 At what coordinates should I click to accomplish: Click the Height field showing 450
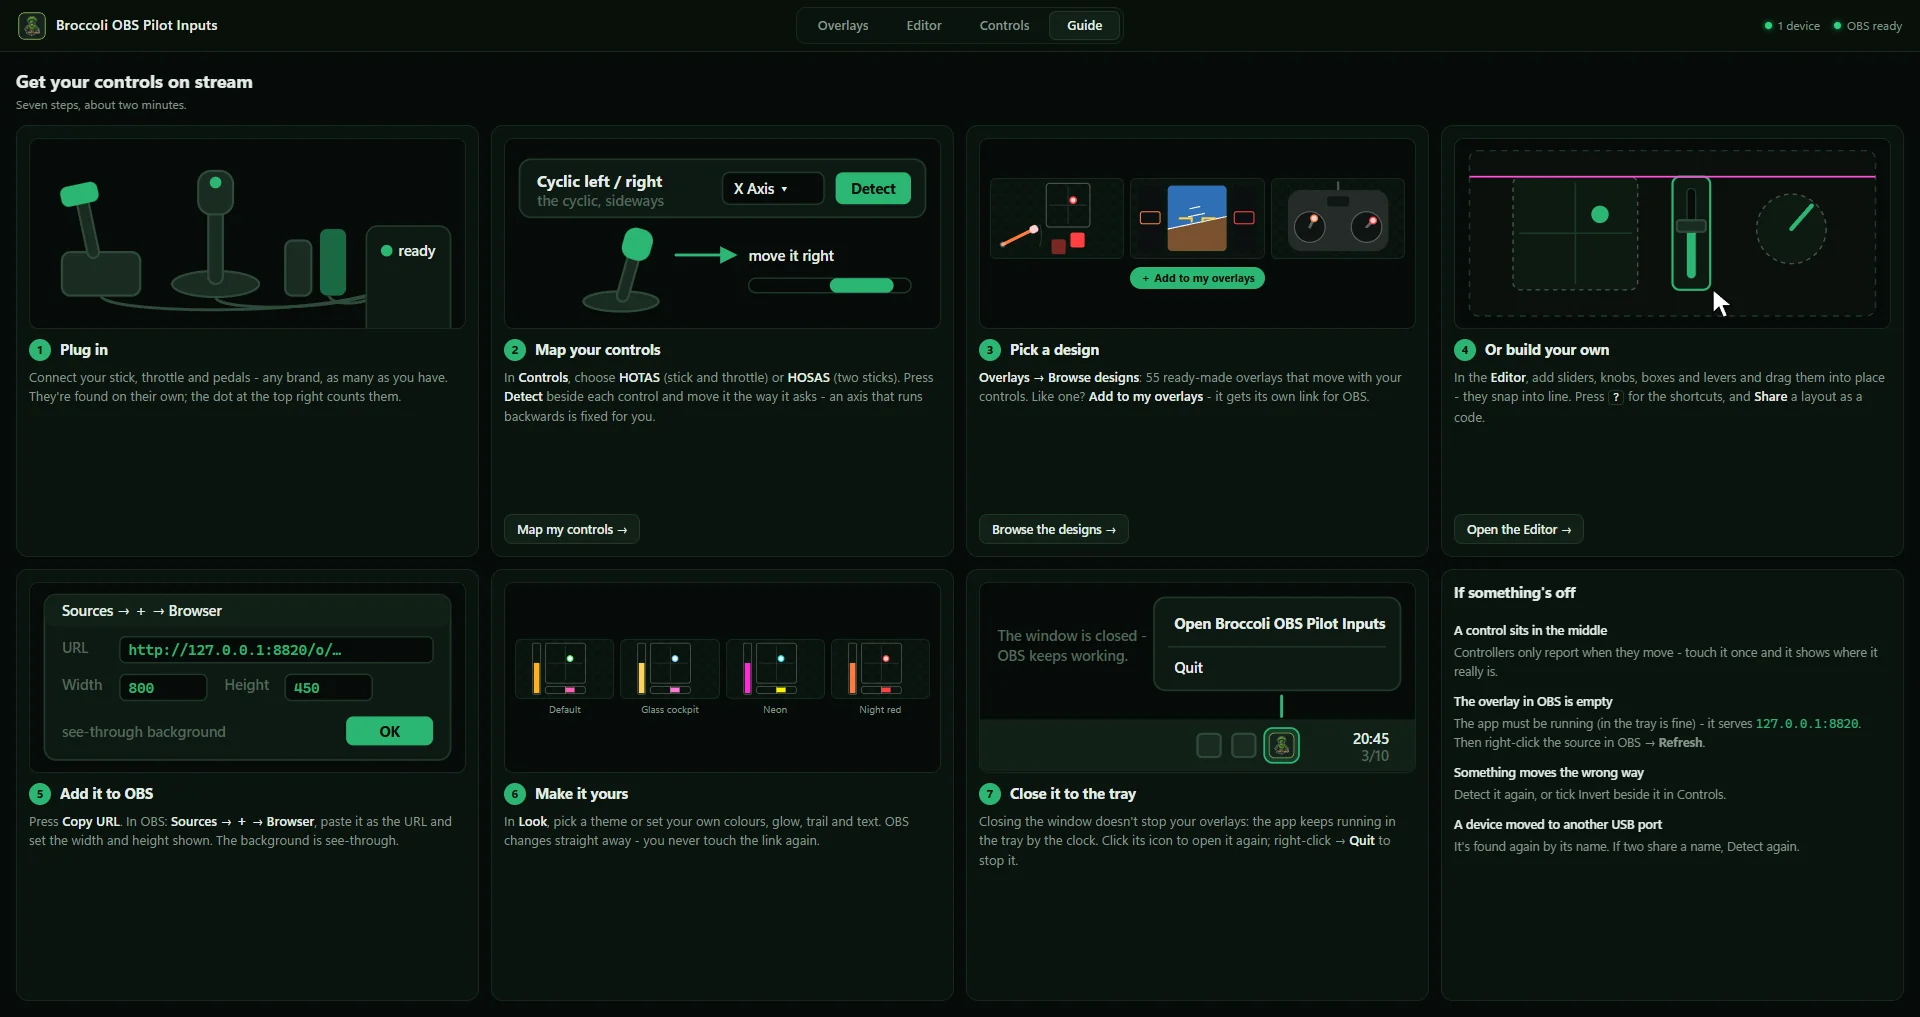point(328,687)
